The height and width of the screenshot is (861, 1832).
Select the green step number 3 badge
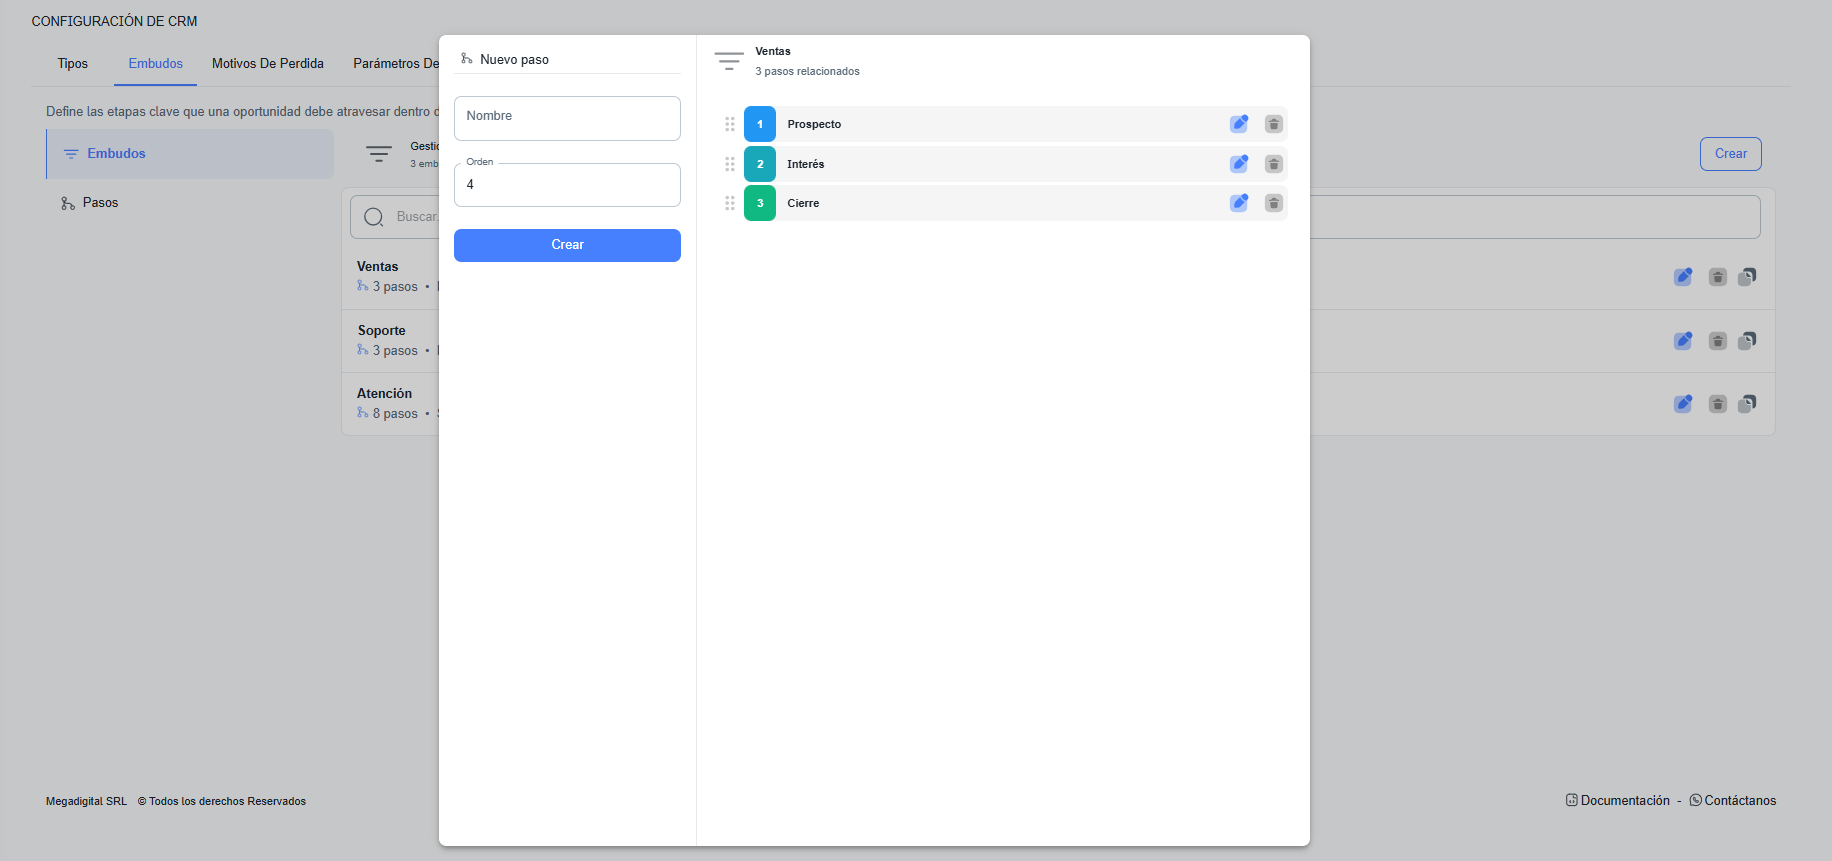(x=760, y=203)
